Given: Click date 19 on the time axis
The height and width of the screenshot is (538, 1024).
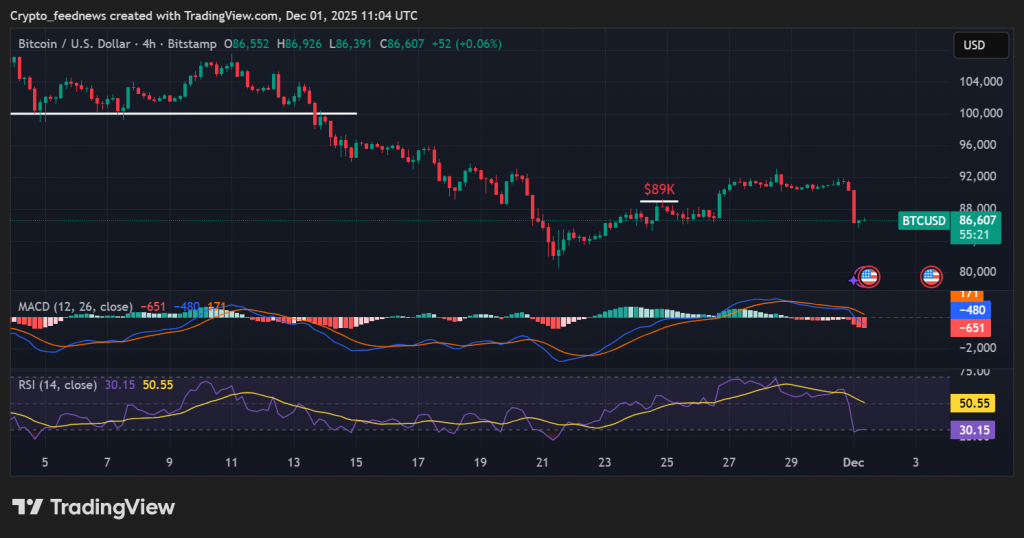Looking at the screenshot, I should [x=480, y=463].
